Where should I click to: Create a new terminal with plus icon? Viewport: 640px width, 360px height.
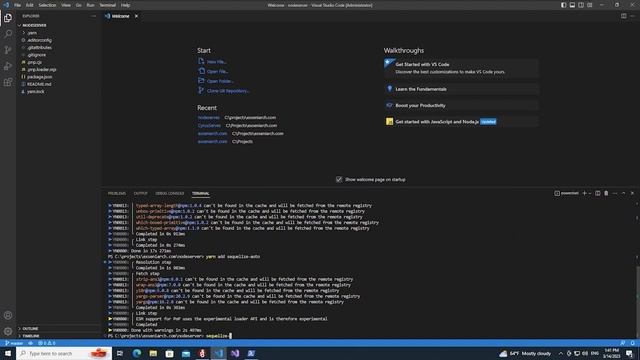[x=584, y=193]
